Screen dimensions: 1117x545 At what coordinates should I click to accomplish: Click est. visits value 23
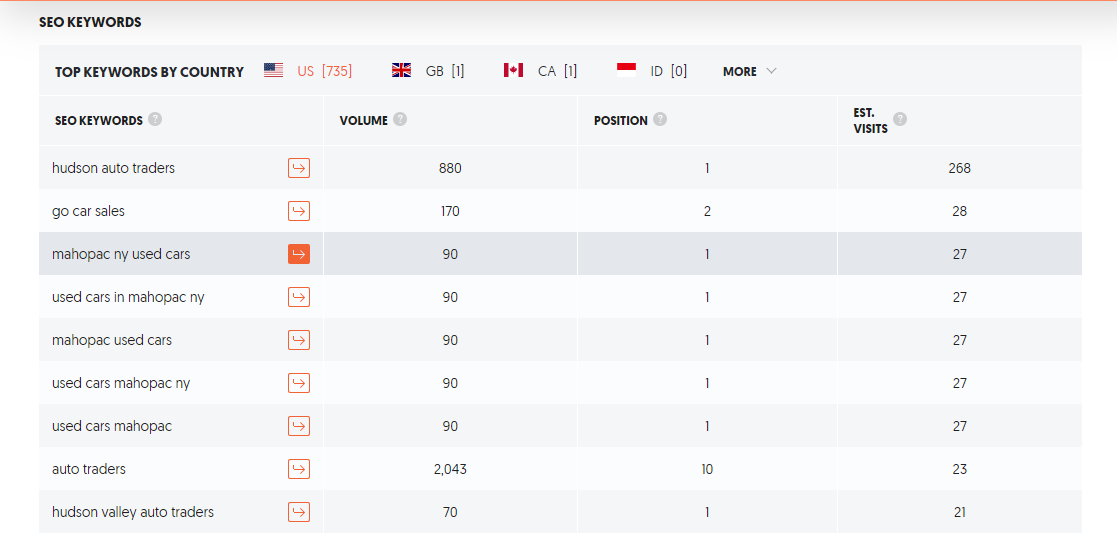pyautogui.click(x=960, y=469)
